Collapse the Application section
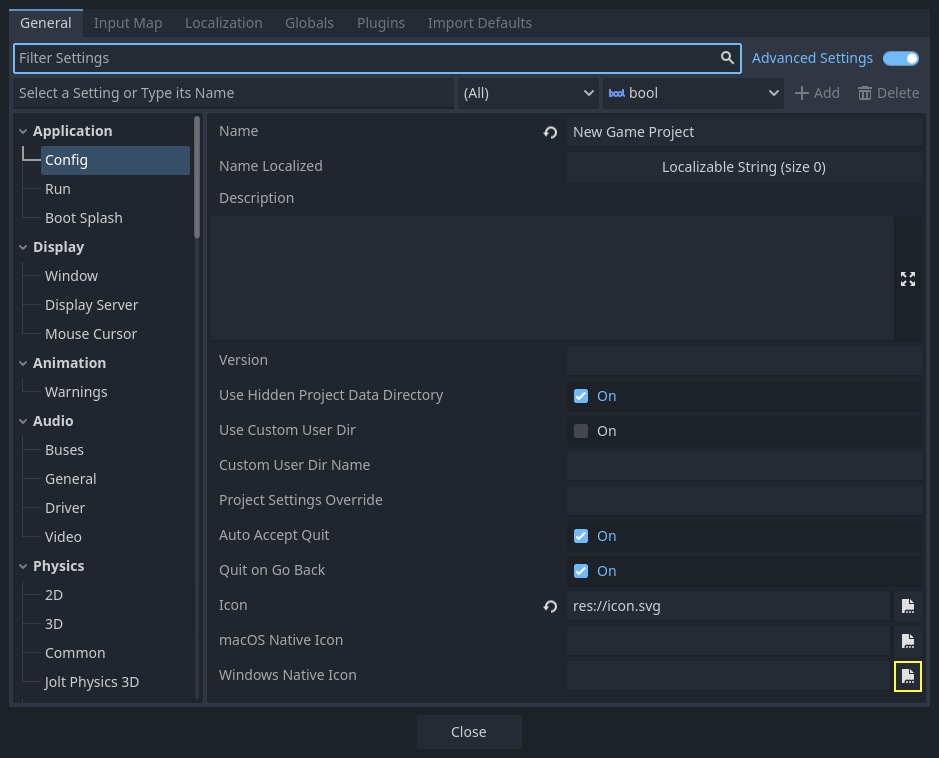Image resolution: width=939 pixels, height=758 pixels. [23, 130]
